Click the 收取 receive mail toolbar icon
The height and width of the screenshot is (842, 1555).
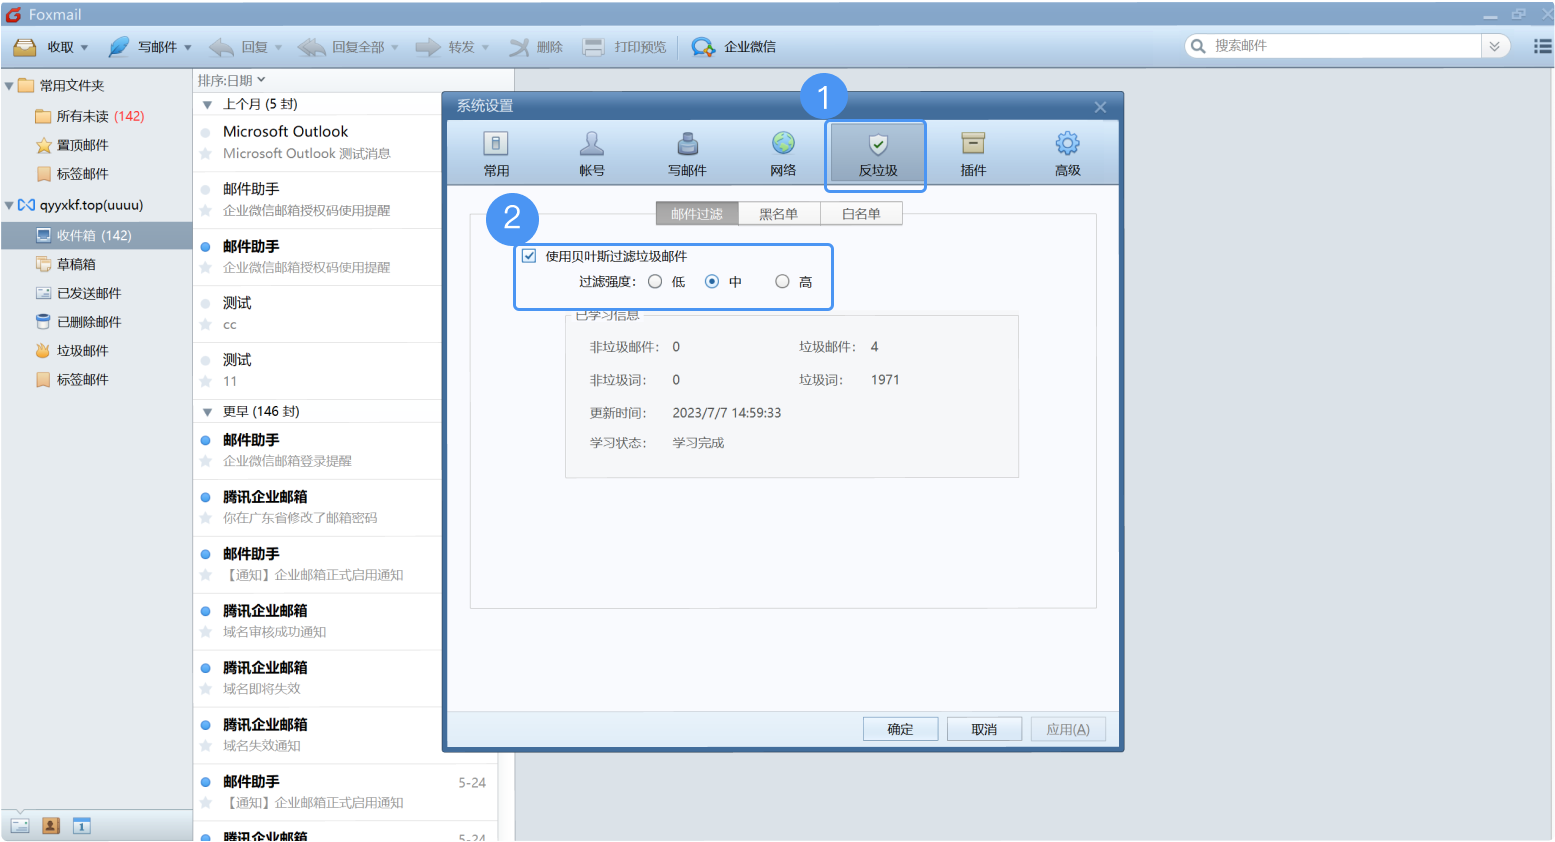click(x=26, y=47)
